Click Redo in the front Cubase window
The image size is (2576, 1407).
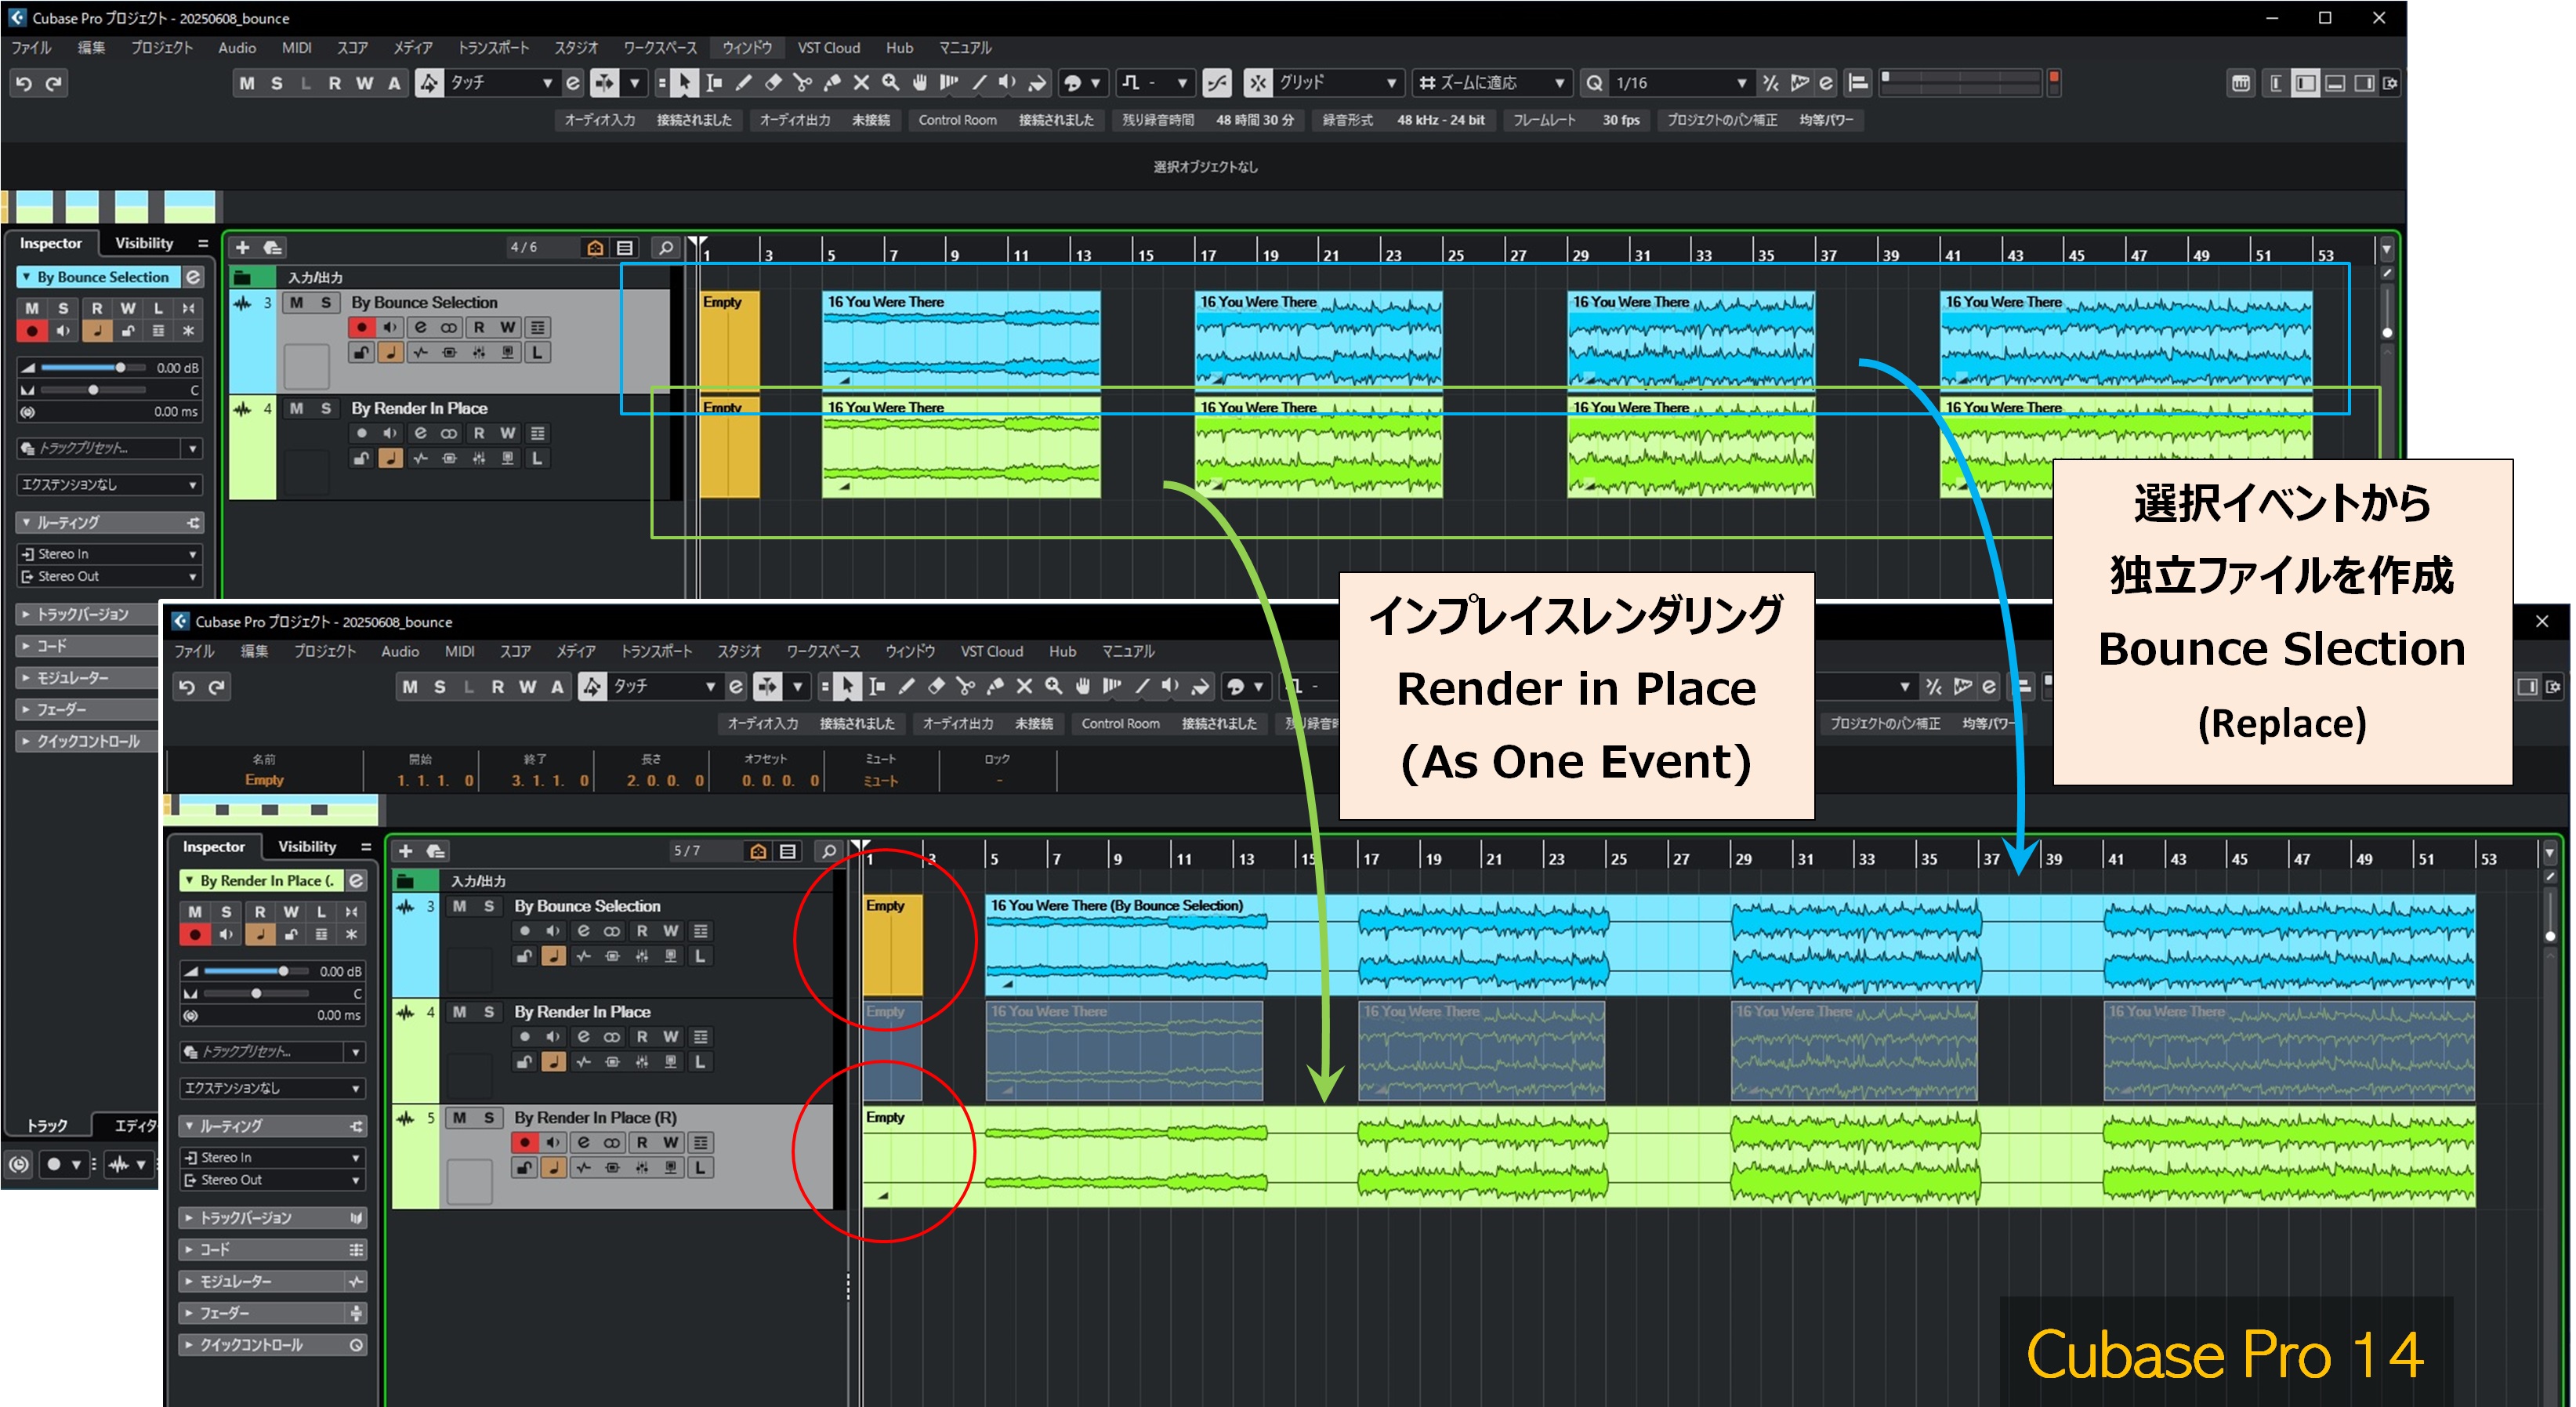[216, 687]
